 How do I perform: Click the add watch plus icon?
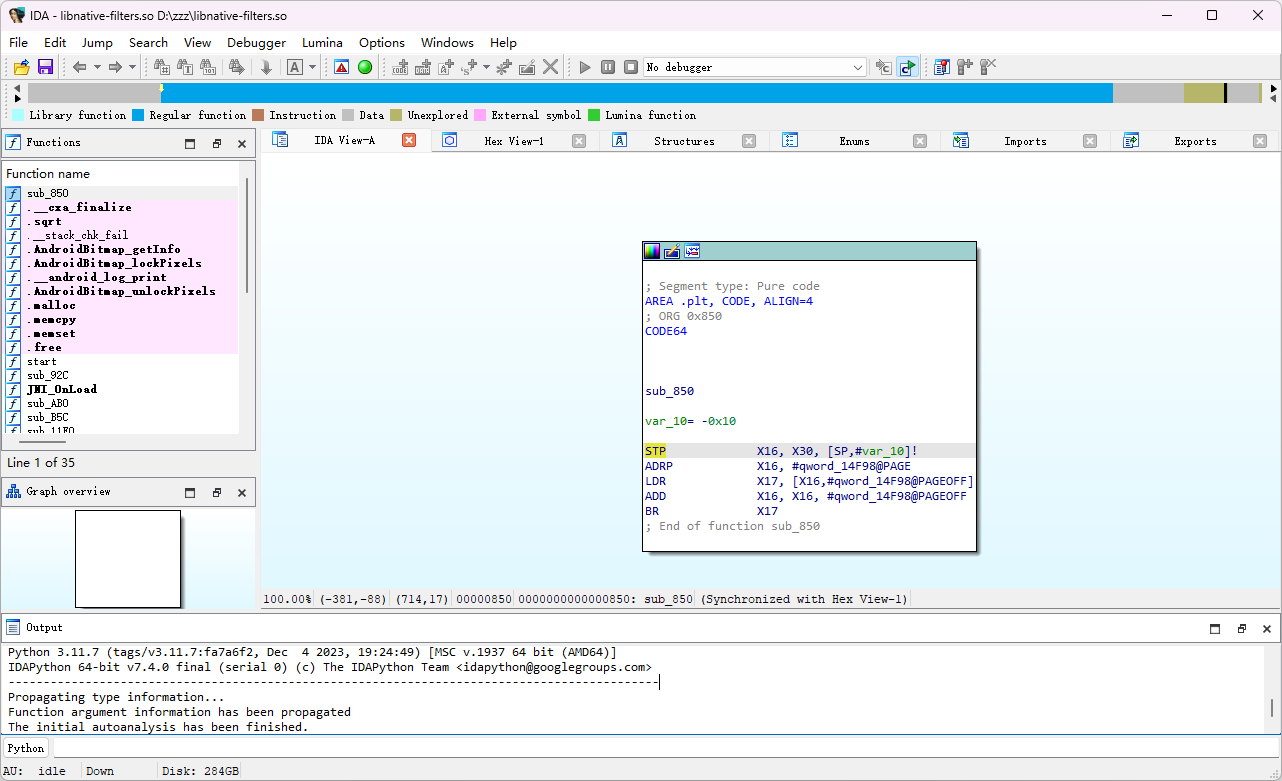(964, 67)
